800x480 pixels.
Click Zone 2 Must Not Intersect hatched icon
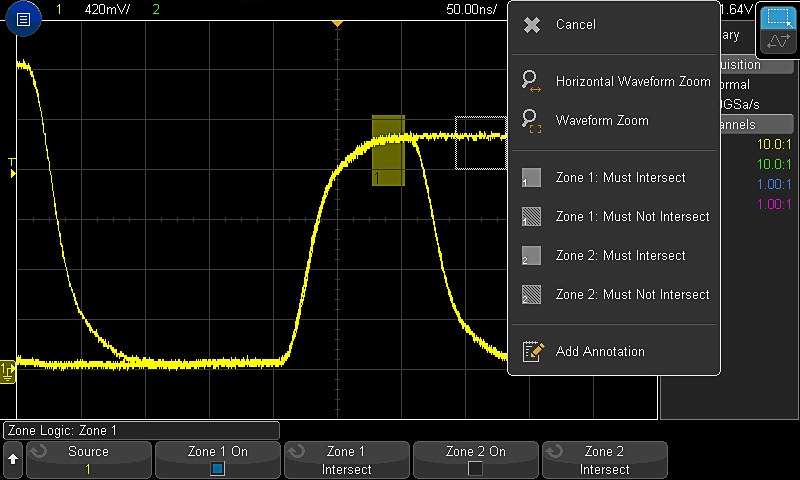(531, 295)
